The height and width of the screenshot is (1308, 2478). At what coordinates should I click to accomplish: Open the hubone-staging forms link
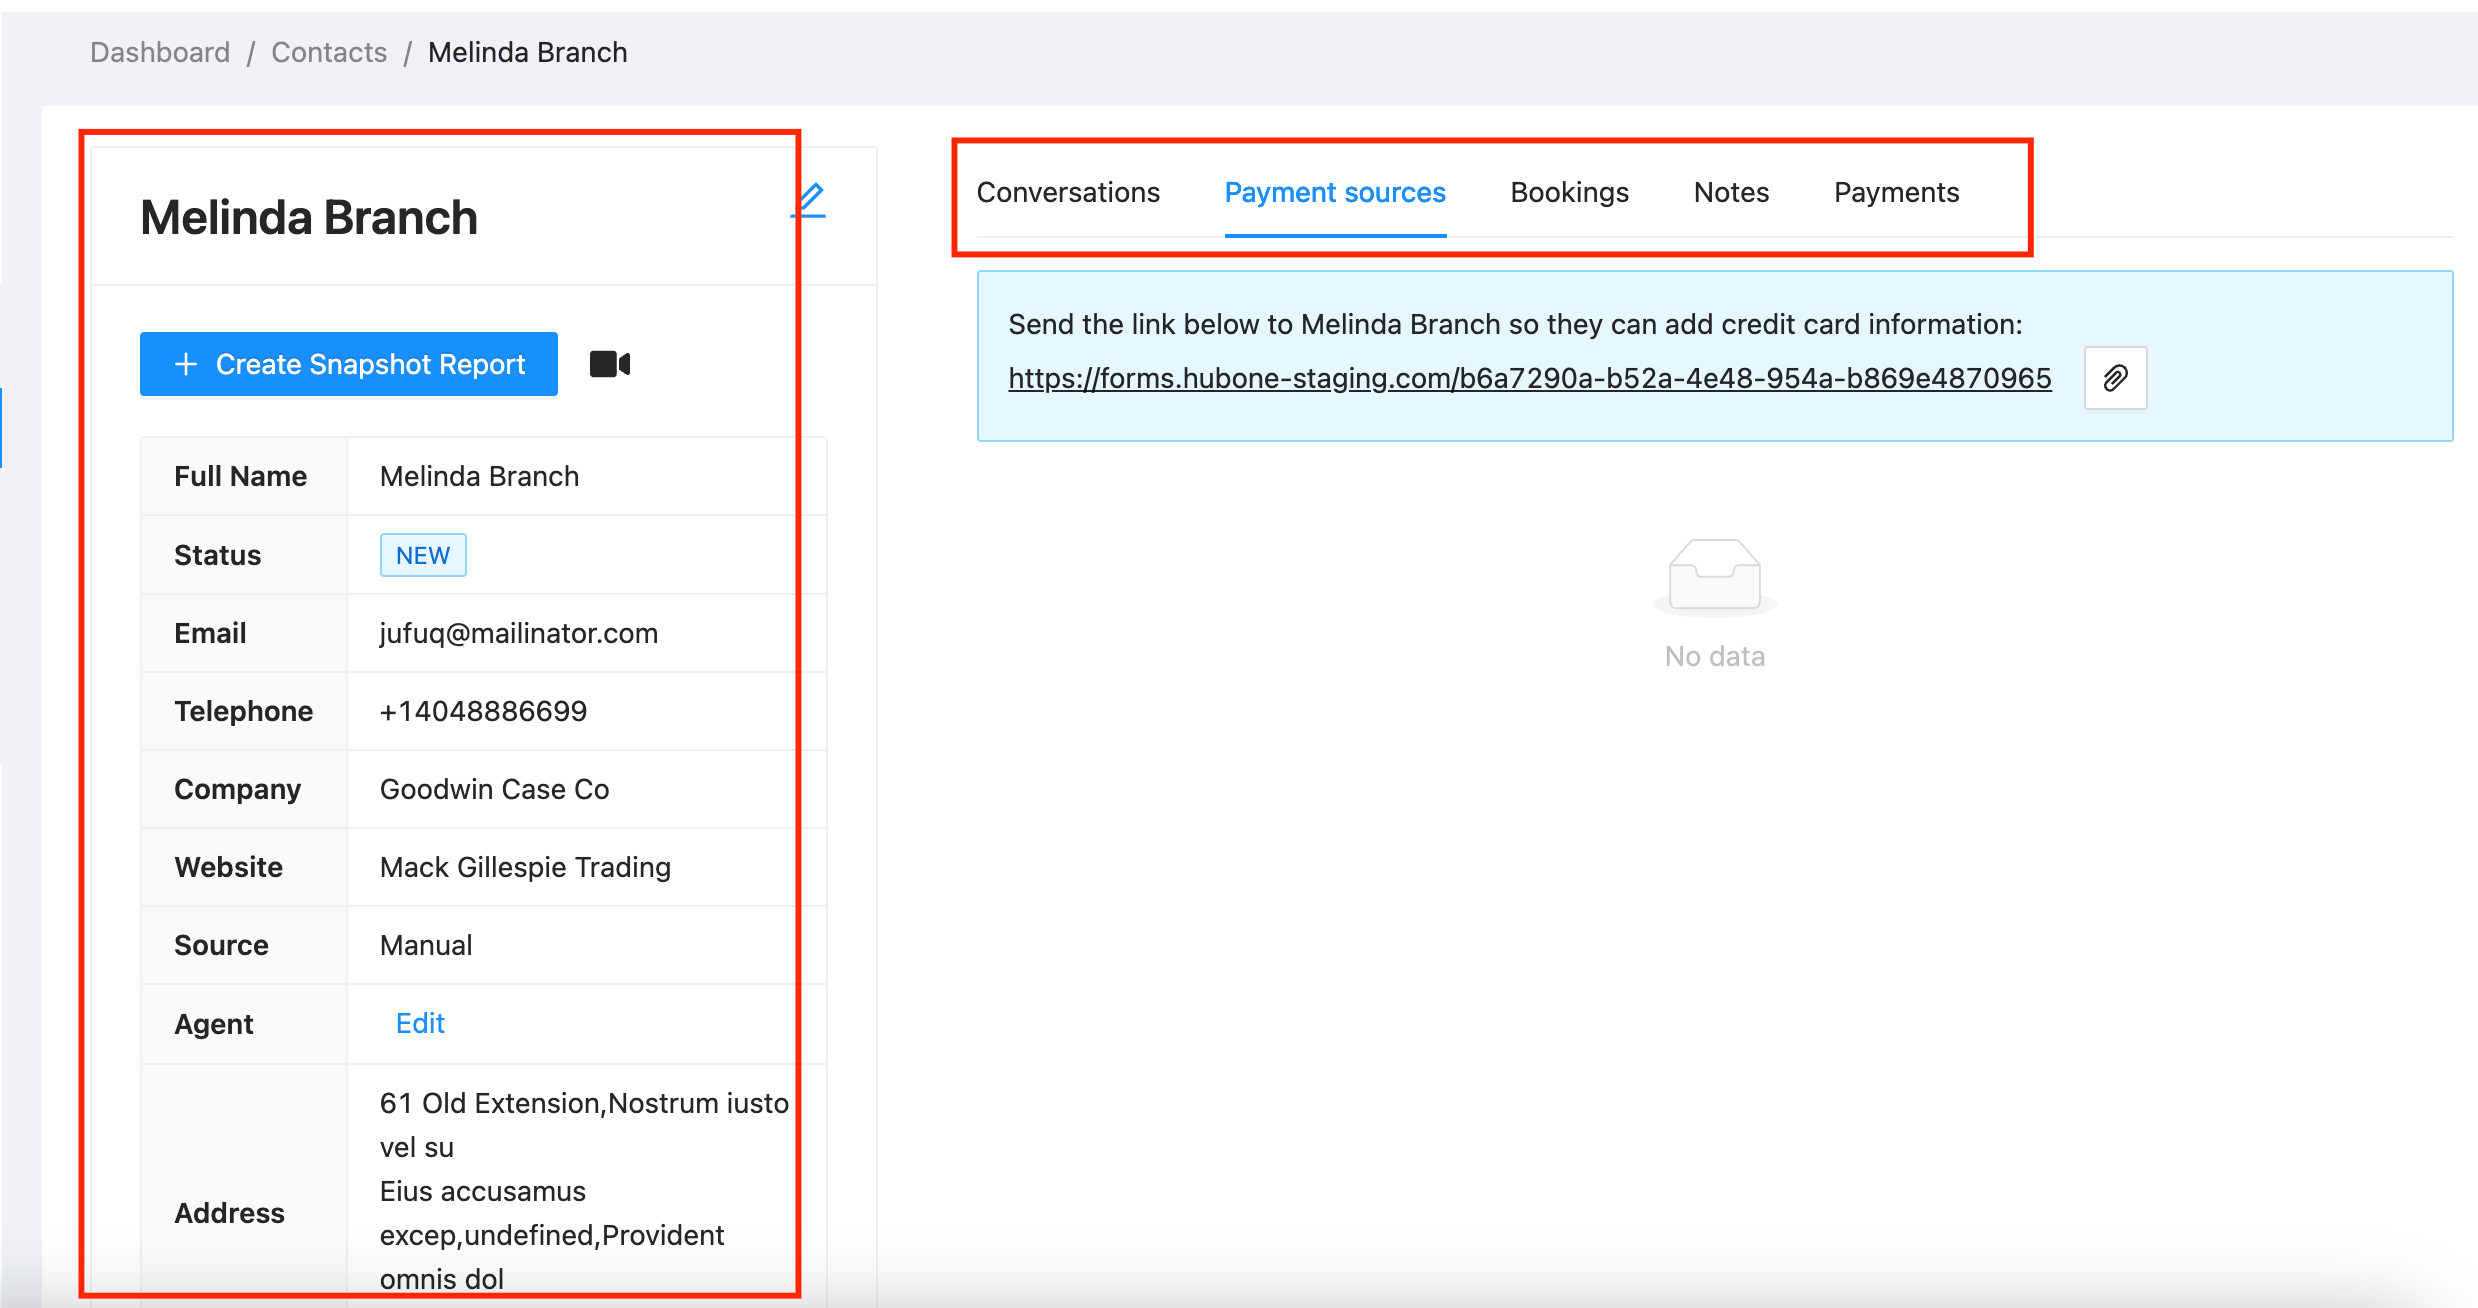pos(1529,378)
